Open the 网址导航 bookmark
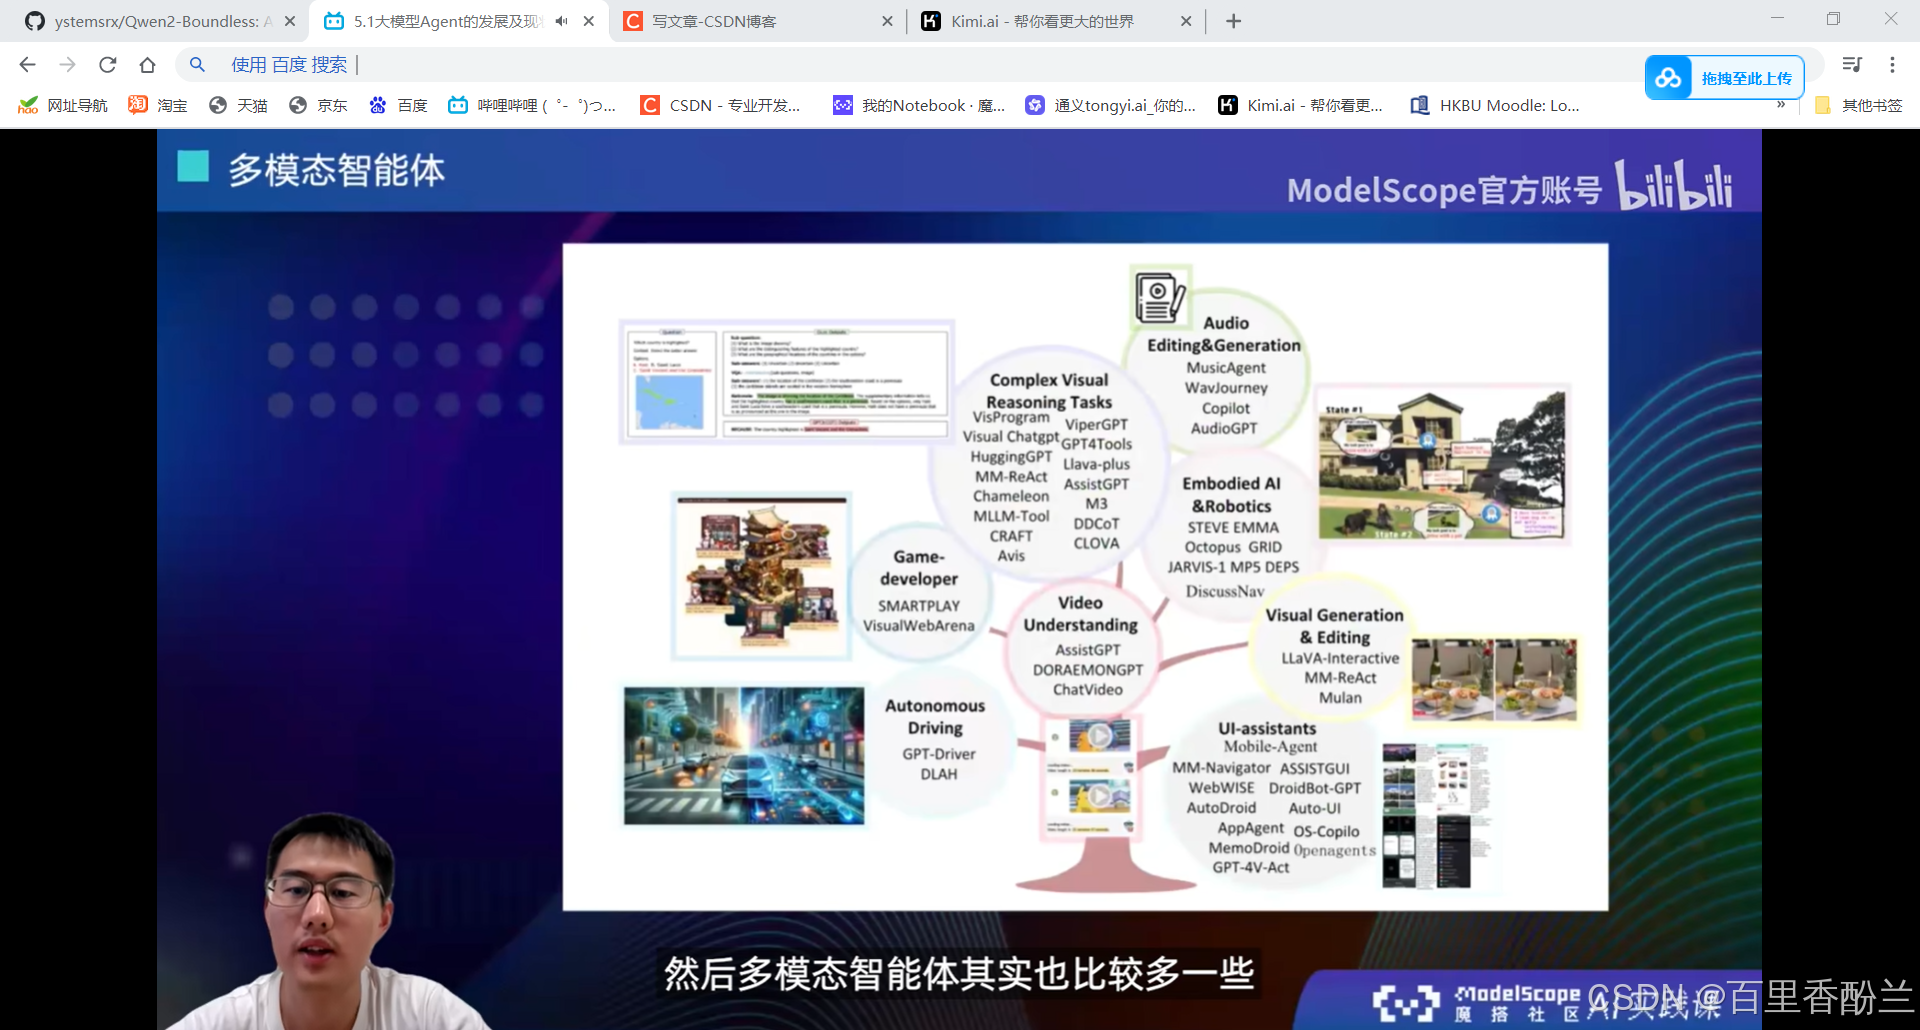The width and height of the screenshot is (1920, 1030). 63,105
